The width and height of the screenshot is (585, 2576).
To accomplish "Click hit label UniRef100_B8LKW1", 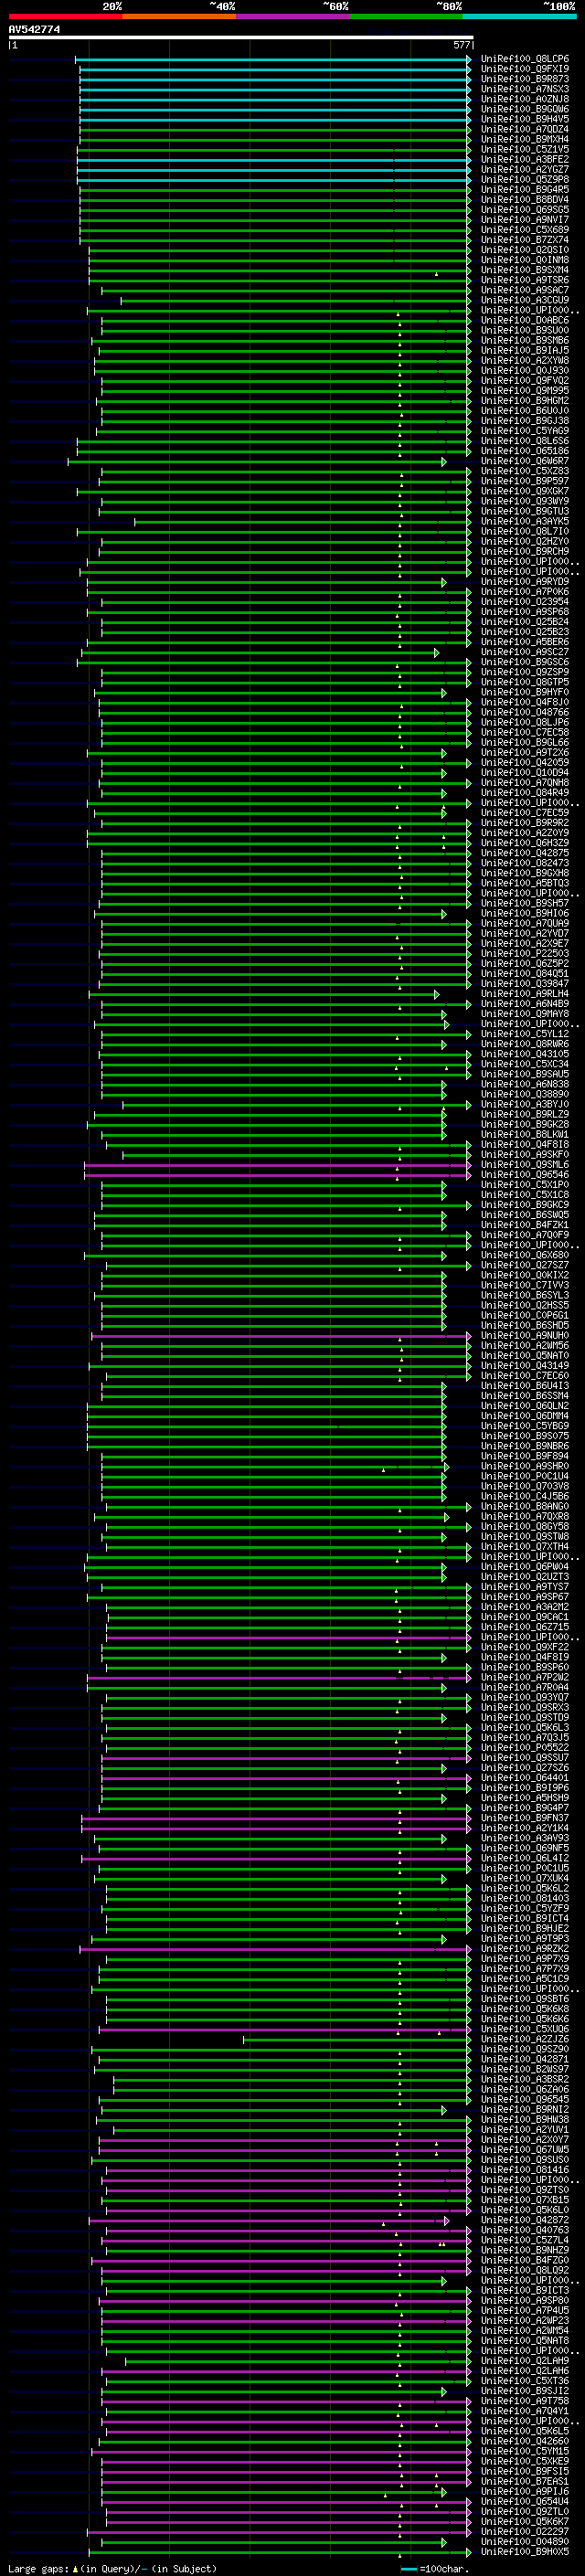I will click(525, 1135).
